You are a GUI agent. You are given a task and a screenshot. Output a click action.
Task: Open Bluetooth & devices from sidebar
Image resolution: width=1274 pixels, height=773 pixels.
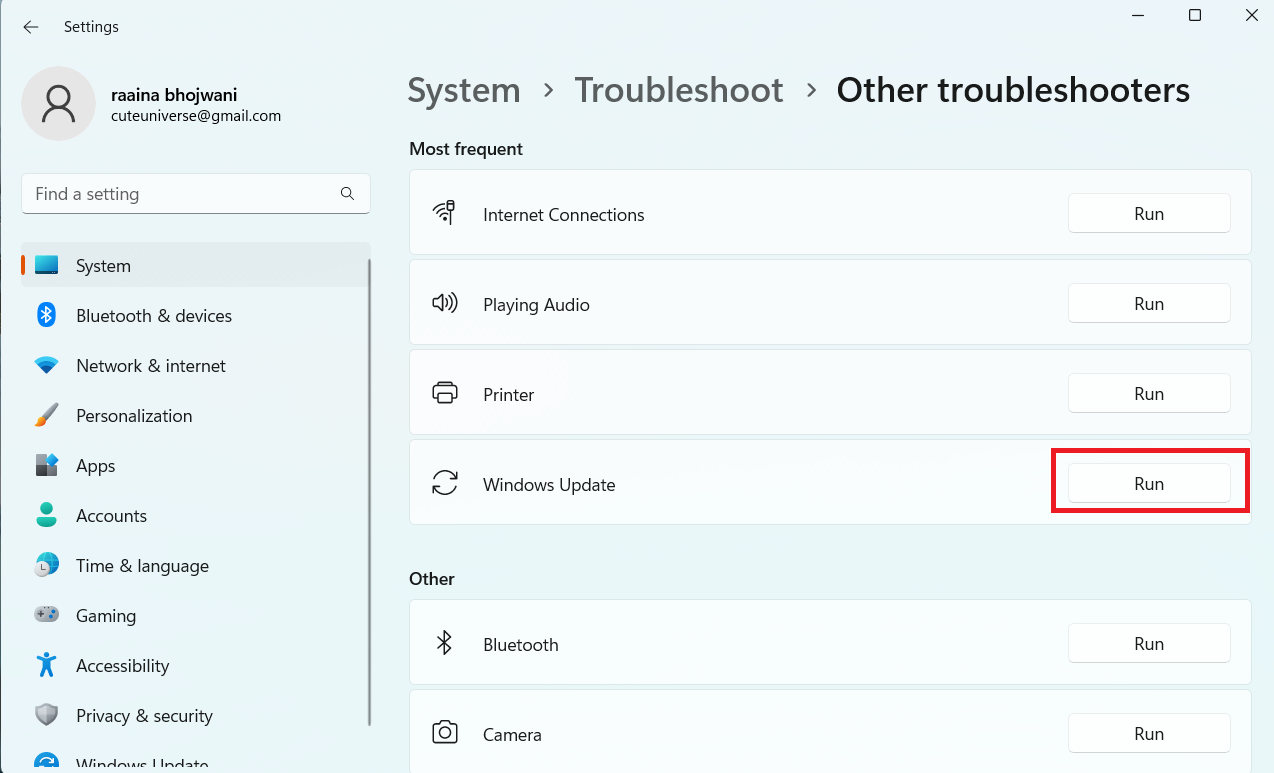[x=153, y=316]
